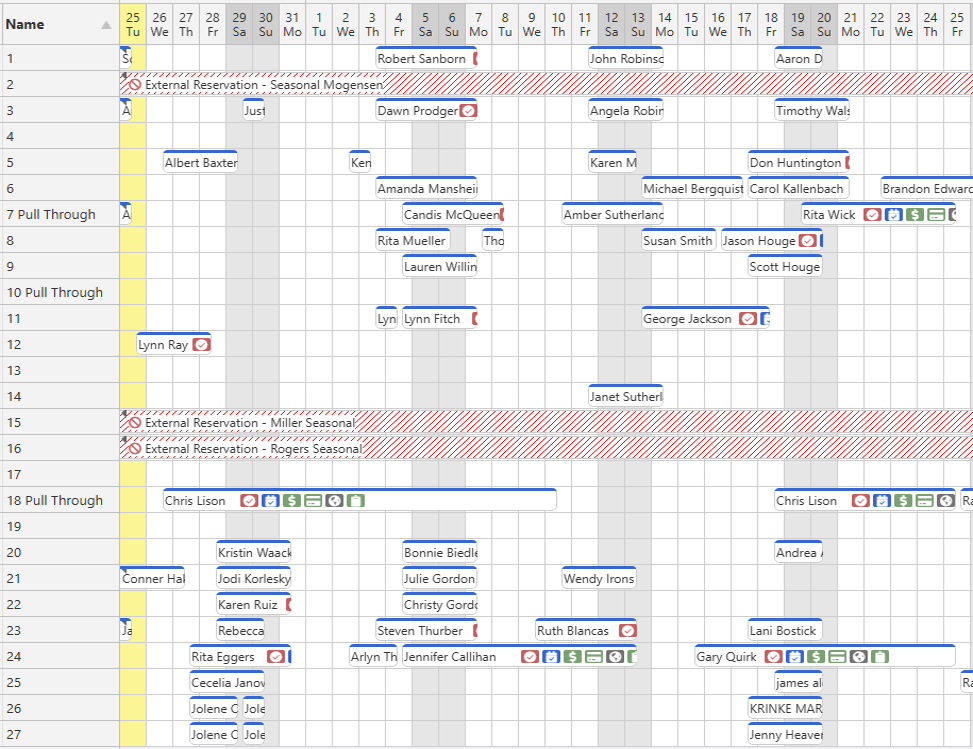Click calendar icon on Chris Lison's reservation starting 26th

[271, 501]
